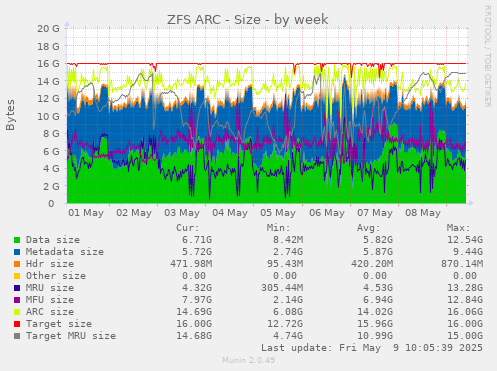
Task: Click ARC size current value 14.69G
Action: [194, 312]
